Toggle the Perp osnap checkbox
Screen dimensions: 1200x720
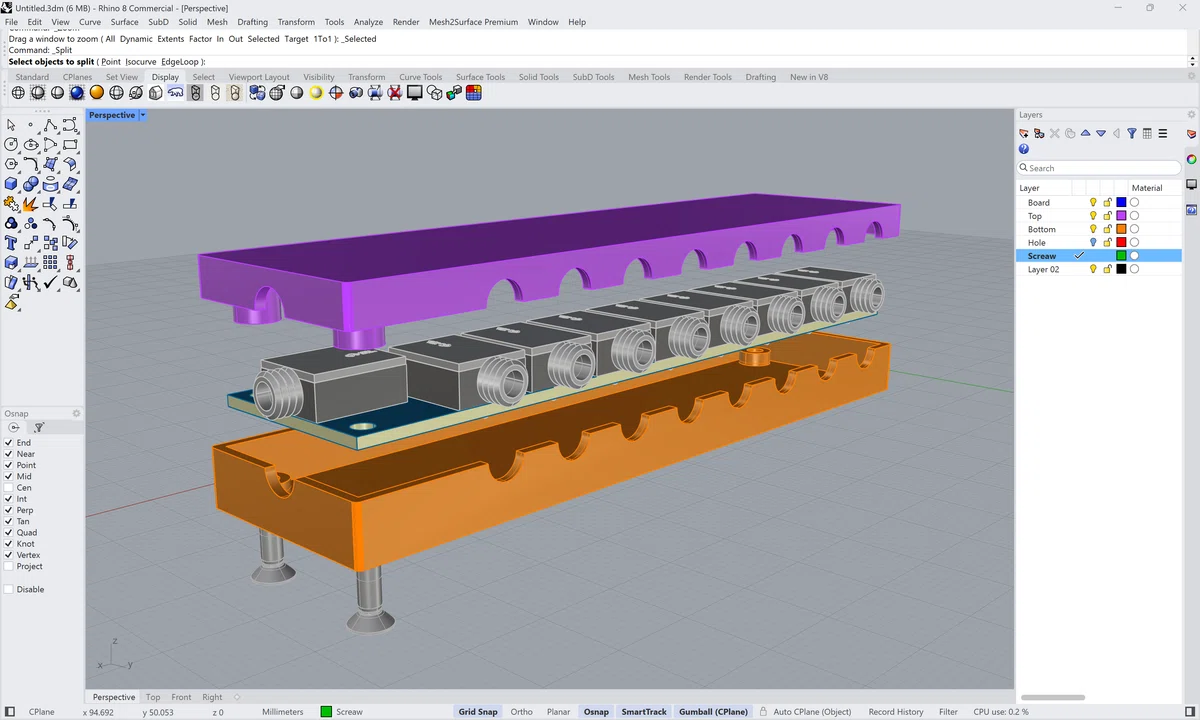point(9,510)
